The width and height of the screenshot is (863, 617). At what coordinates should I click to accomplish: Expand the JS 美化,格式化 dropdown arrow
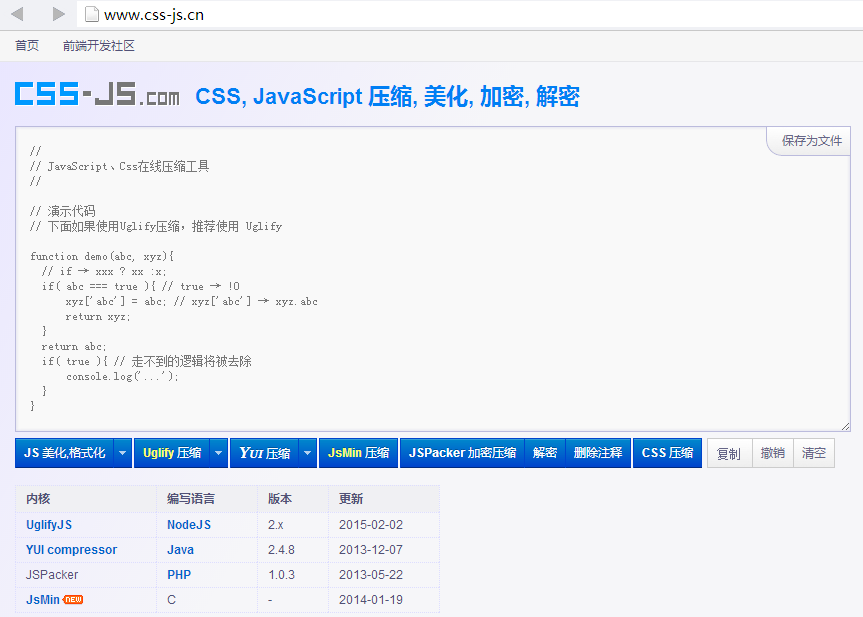[123, 453]
